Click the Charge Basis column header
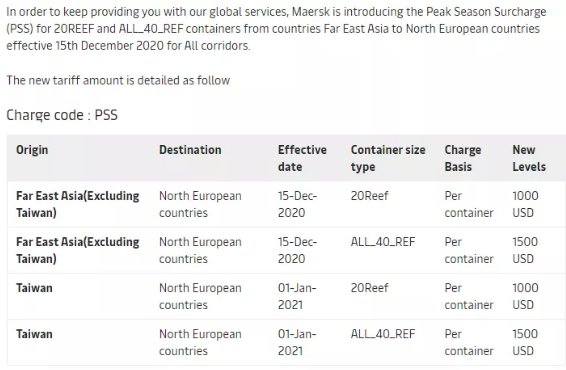The height and width of the screenshot is (370, 566). click(x=463, y=158)
